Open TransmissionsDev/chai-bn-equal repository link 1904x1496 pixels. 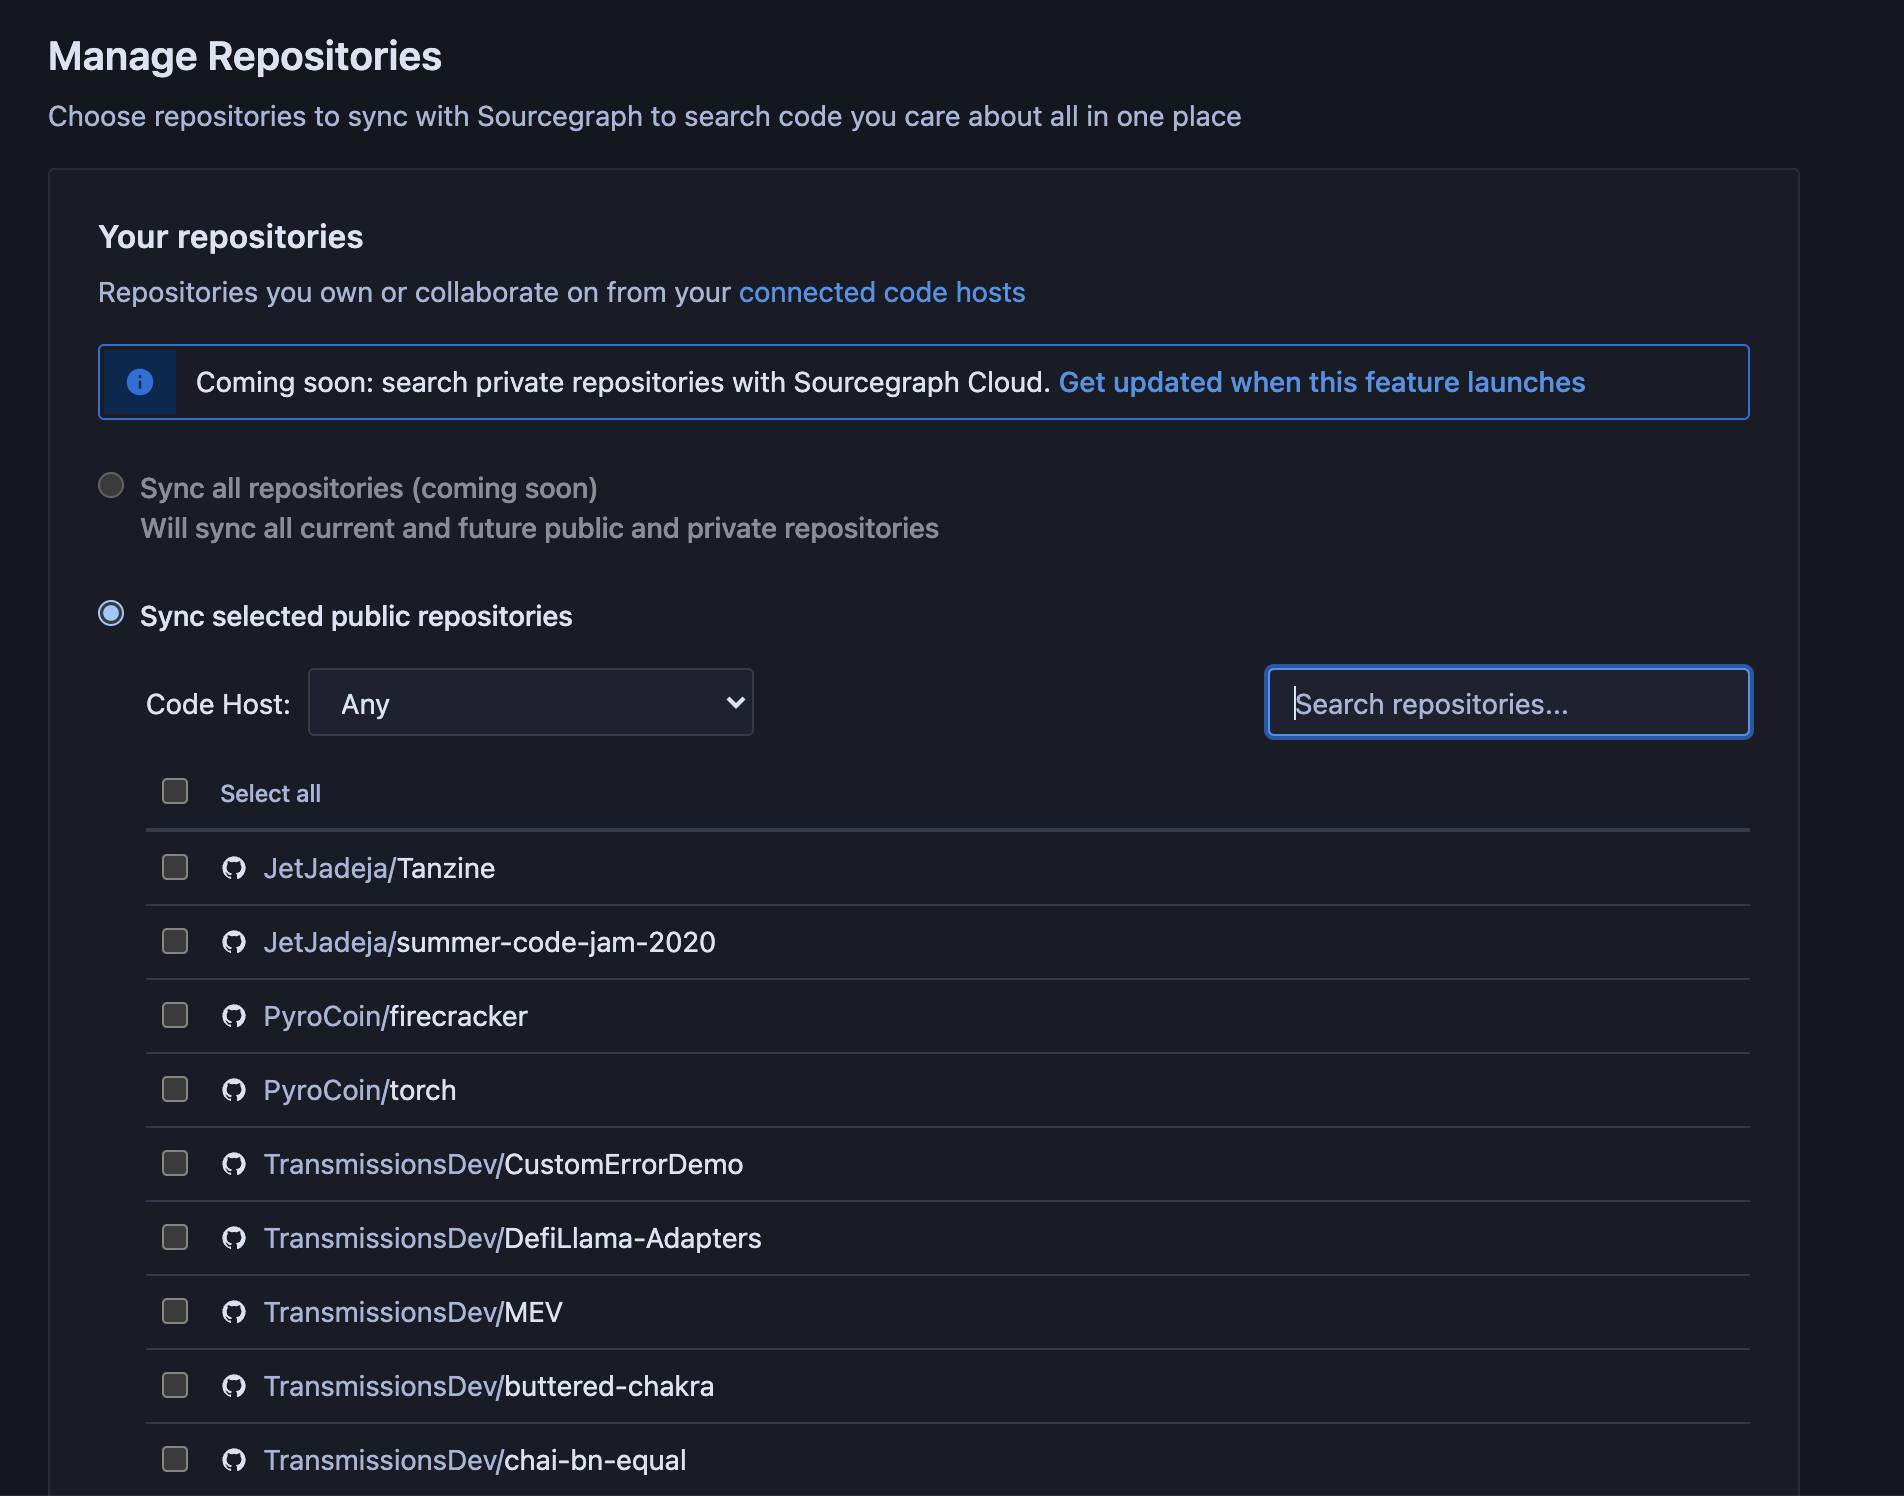475,1460
